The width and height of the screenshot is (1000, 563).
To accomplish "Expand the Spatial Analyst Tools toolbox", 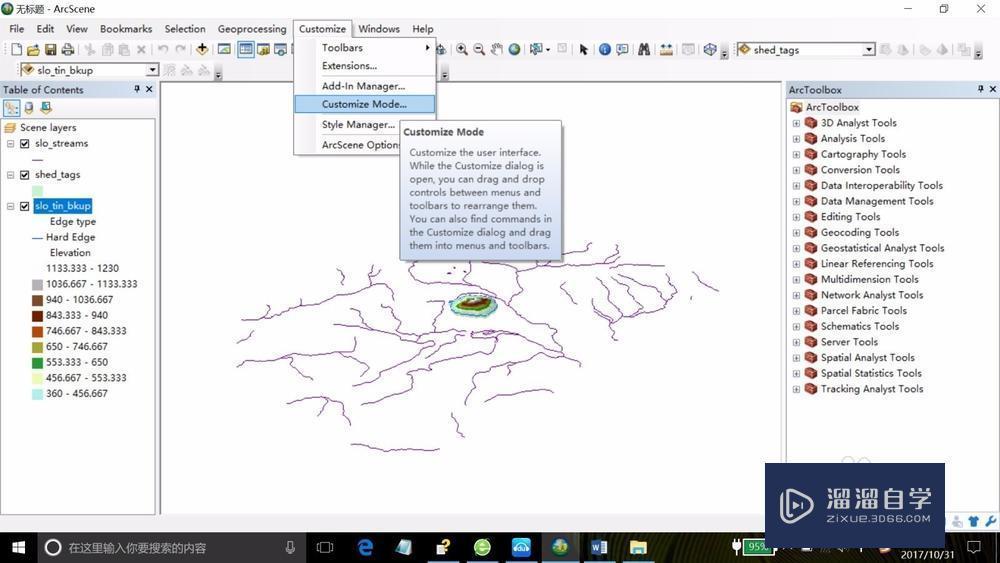I will click(x=796, y=358).
